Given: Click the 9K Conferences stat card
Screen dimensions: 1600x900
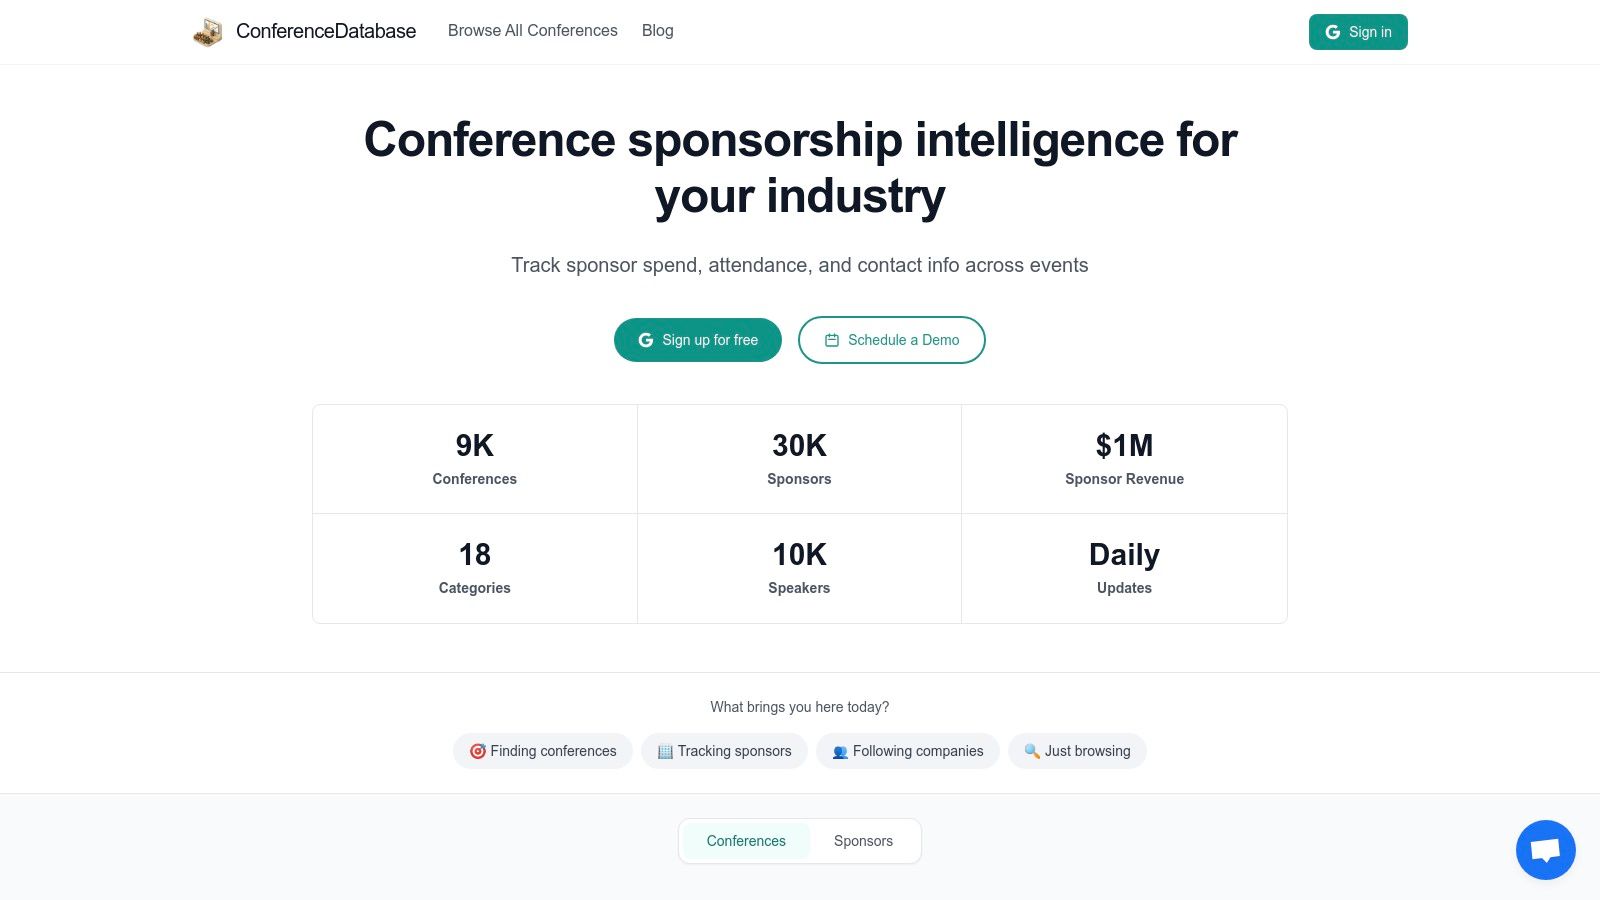Looking at the screenshot, I should pos(474,458).
